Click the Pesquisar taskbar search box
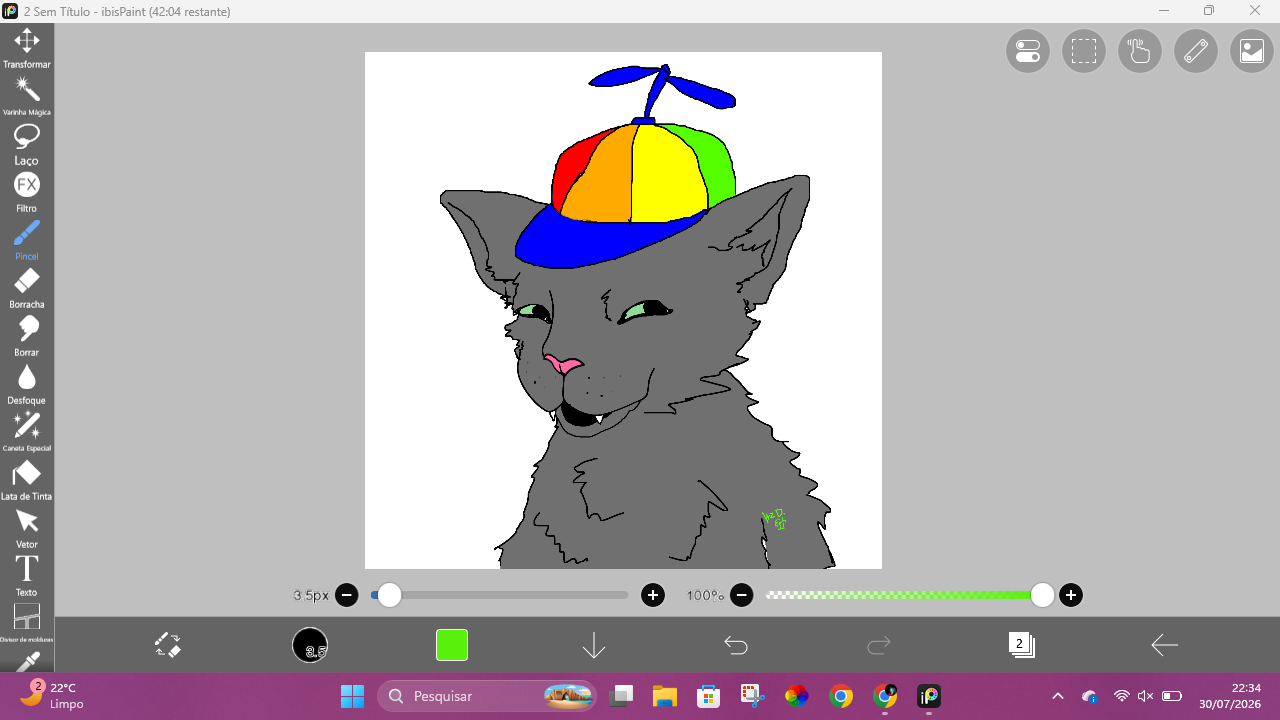The image size is (1280, 720). pos(486,696)
